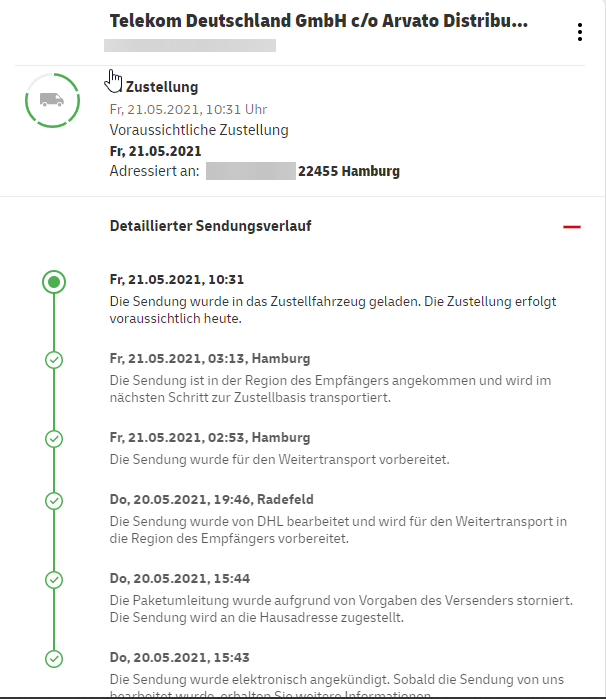The height and width of the screenshot is (699, 606).
Task: Select the active green marker at 10:31
Action: coord(54,282)
